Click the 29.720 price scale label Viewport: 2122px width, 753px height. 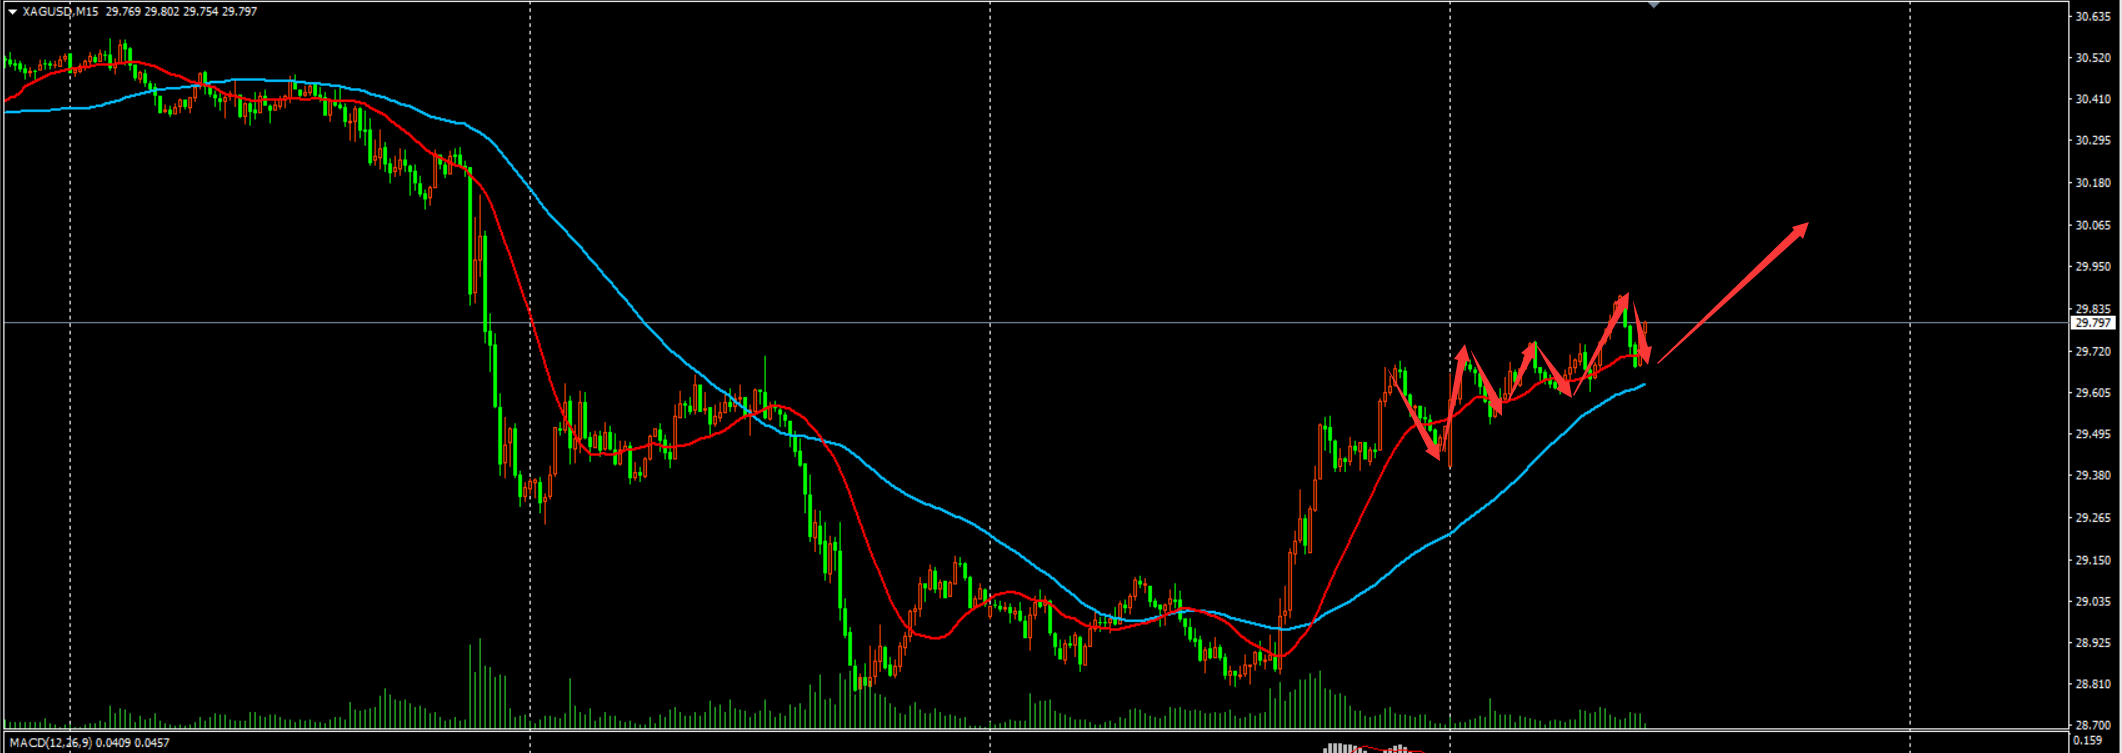(x=2092, y=351)
